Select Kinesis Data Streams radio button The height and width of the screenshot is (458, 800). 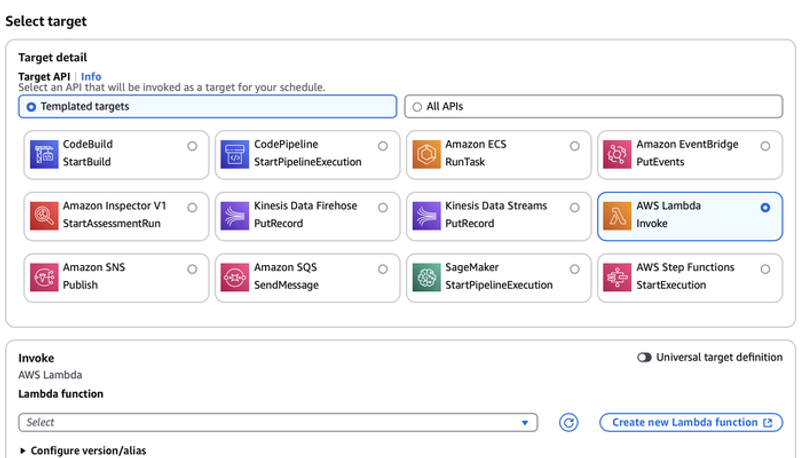[x=574, y=208]
